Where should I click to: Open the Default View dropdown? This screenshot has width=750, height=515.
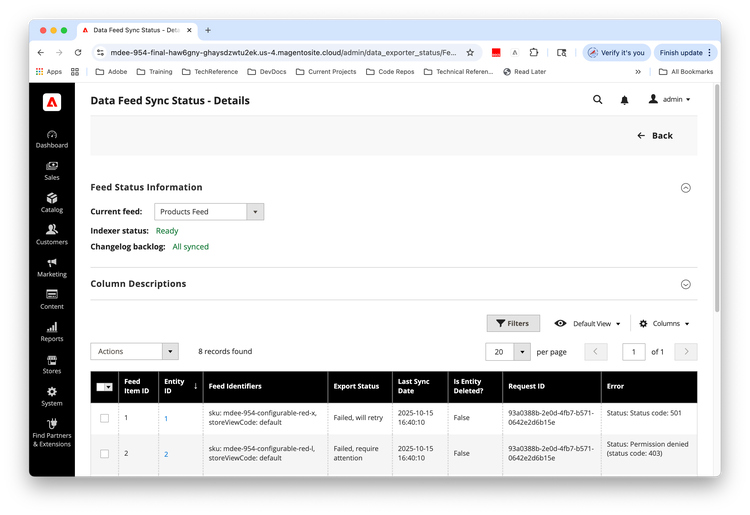[587, 324]
